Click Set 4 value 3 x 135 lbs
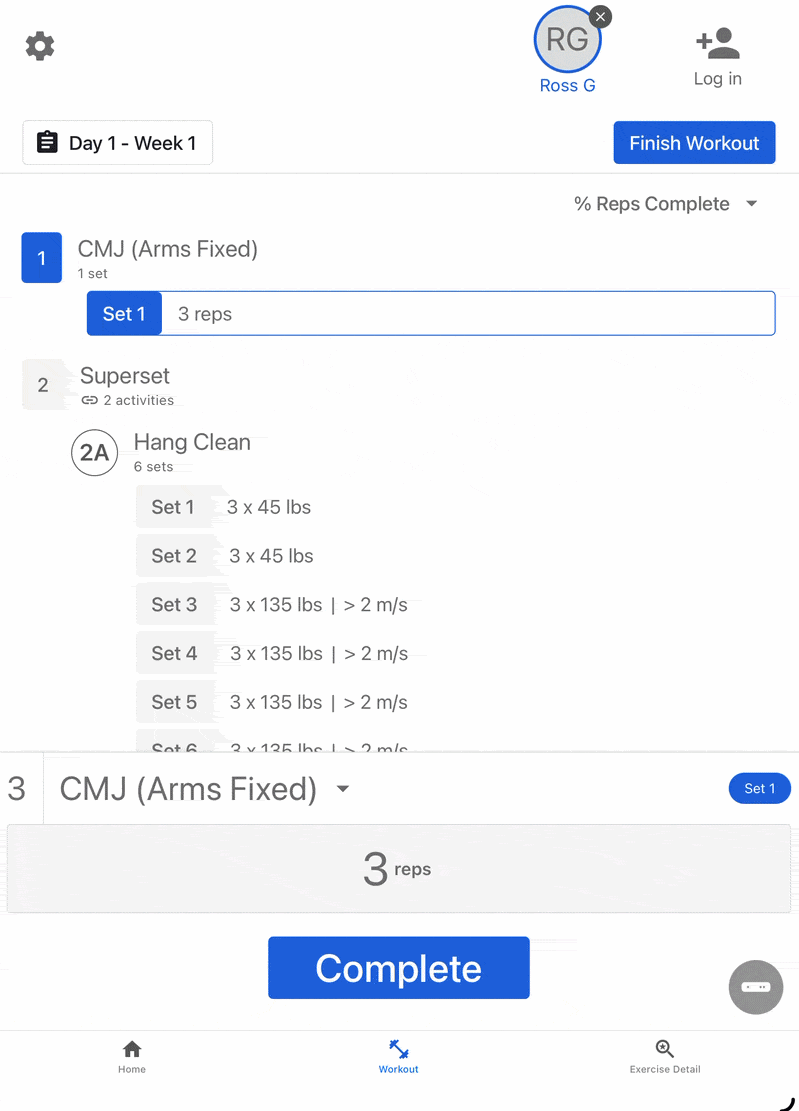The width and height of the screenshot is (799, 1111). [276, 654]
